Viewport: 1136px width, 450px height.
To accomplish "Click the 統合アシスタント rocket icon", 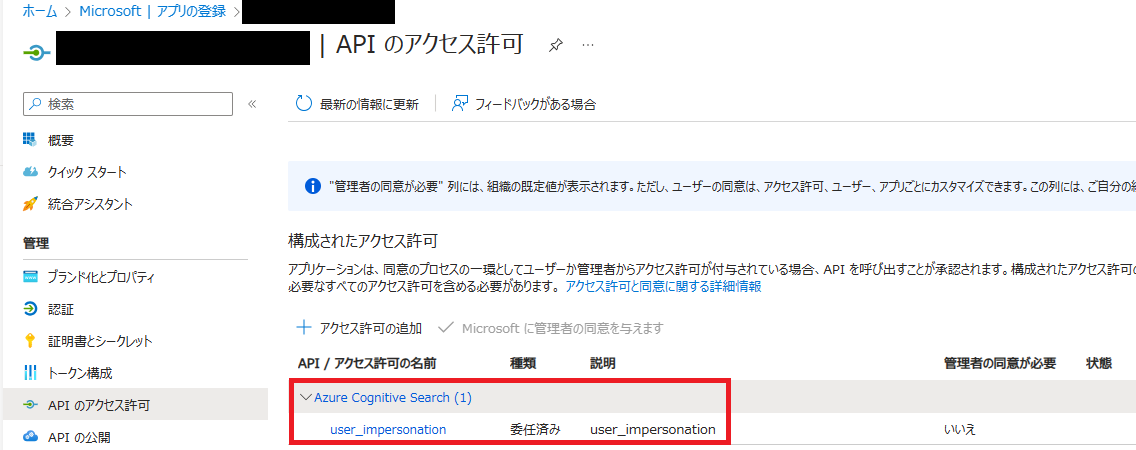I will tap(30, 204).
